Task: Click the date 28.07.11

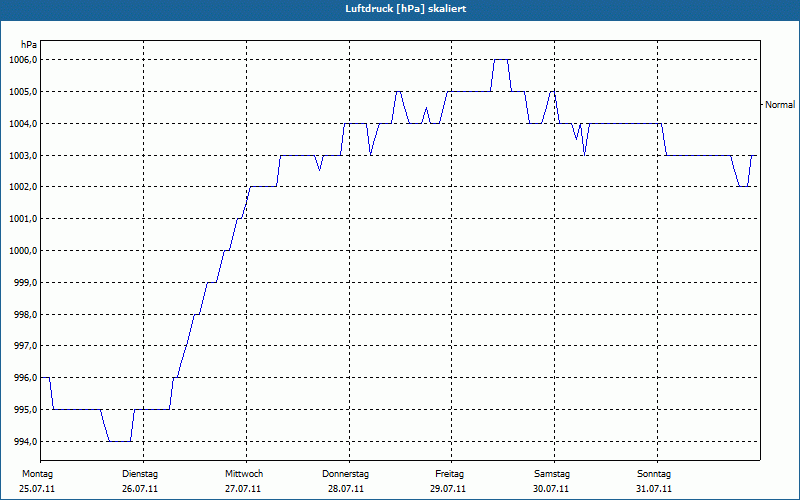Action: pos(346,489)
